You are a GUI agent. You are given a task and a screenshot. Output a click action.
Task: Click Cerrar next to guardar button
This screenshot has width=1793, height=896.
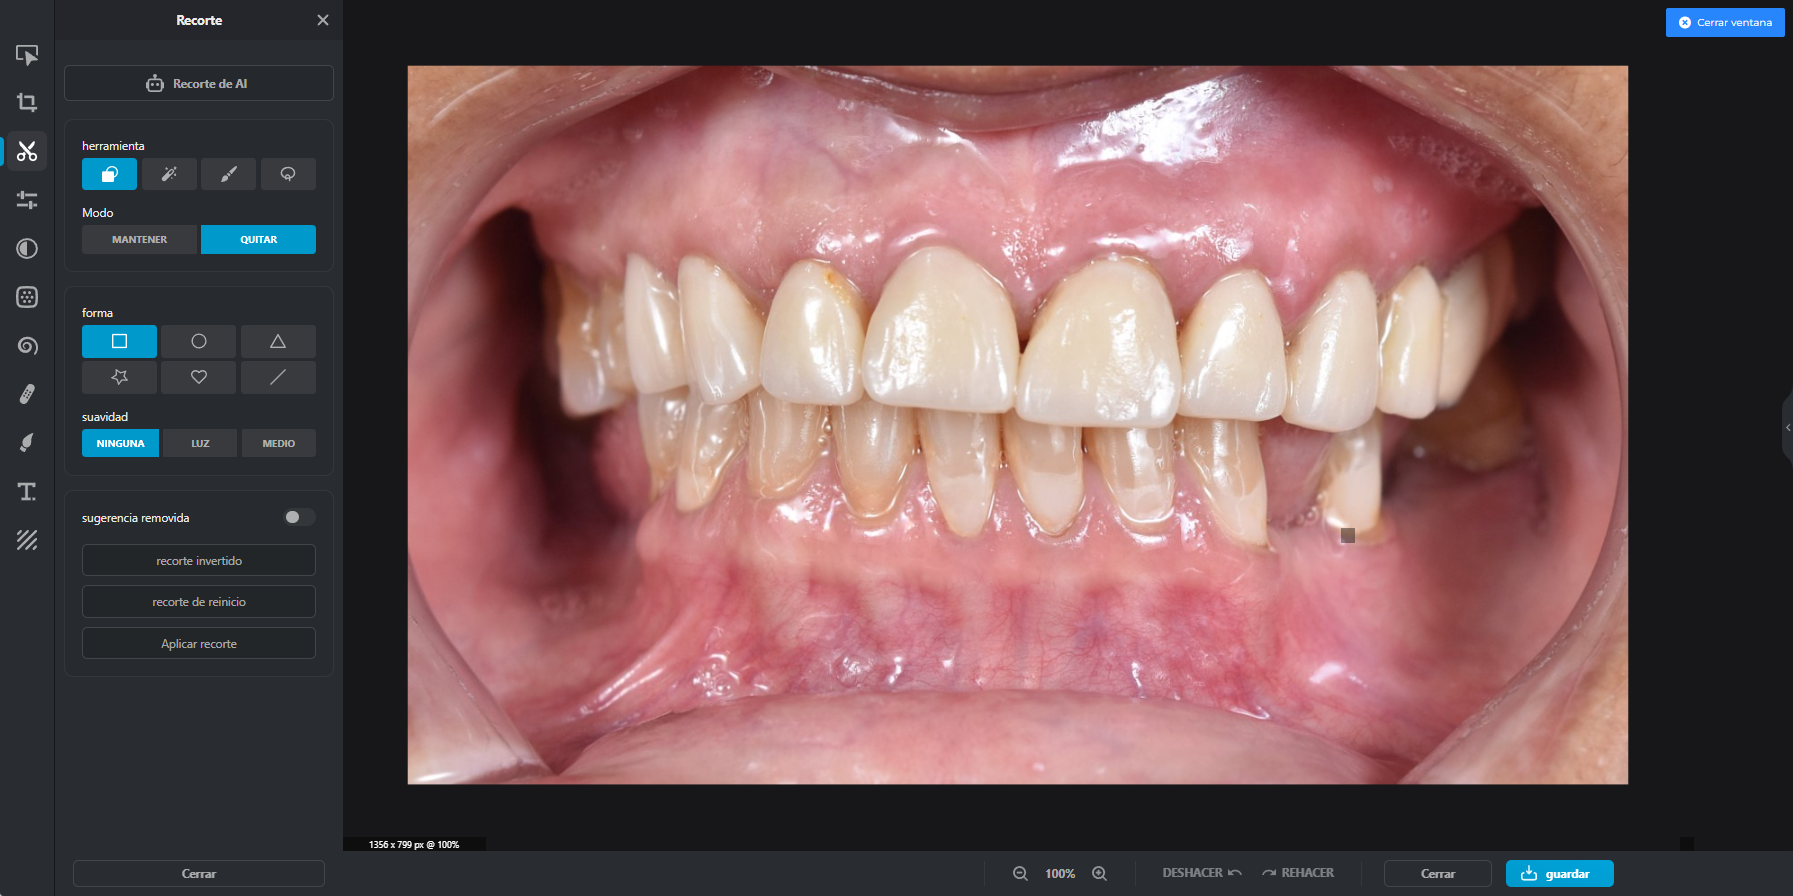[1438, 873]
